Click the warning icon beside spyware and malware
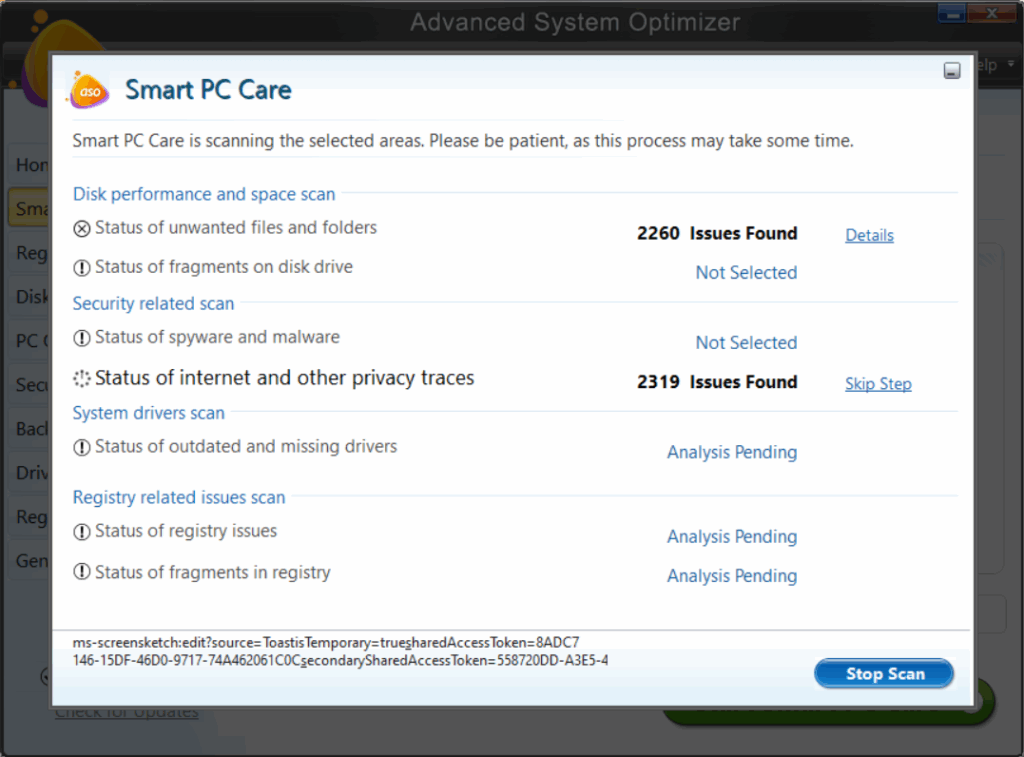1024x757 pixels. pos(82,338)
